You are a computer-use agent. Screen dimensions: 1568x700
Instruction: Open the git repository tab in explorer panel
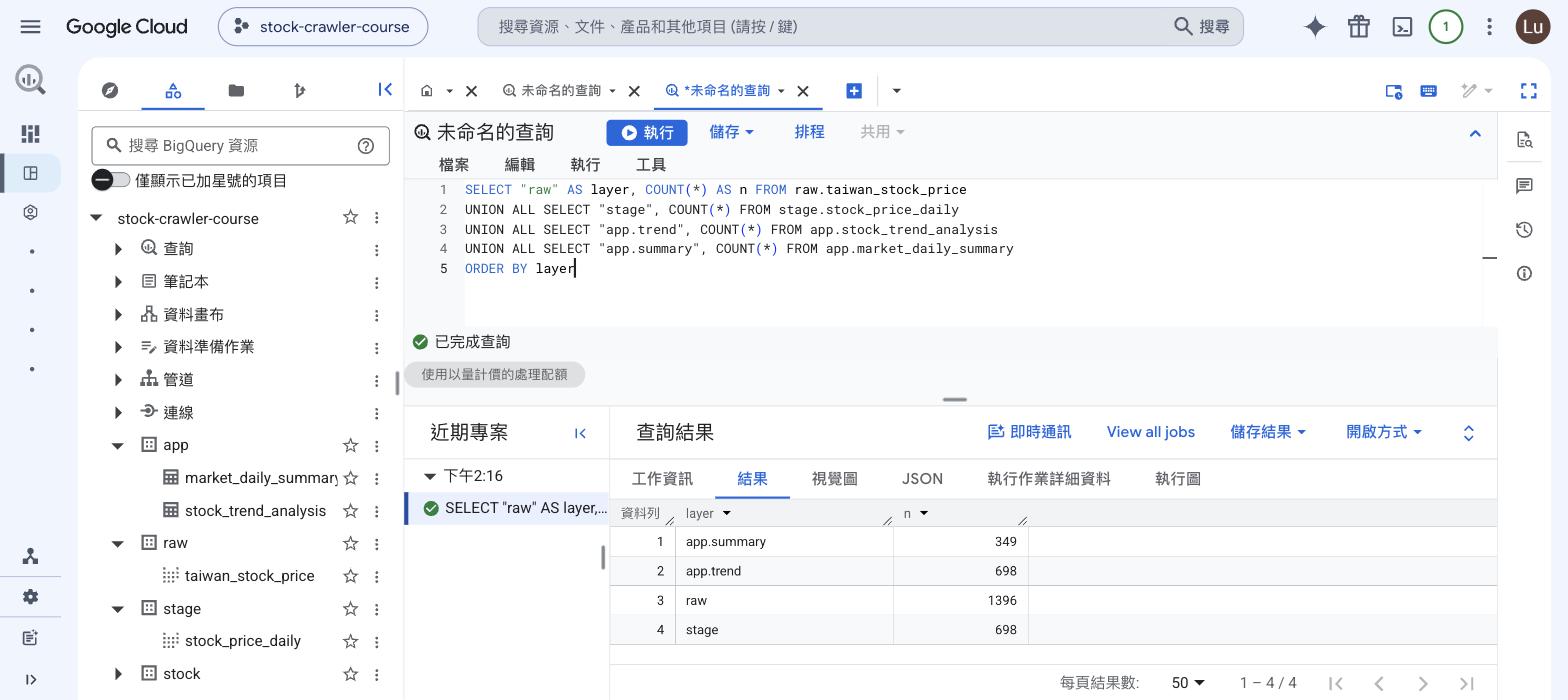[x=299, y=90]
